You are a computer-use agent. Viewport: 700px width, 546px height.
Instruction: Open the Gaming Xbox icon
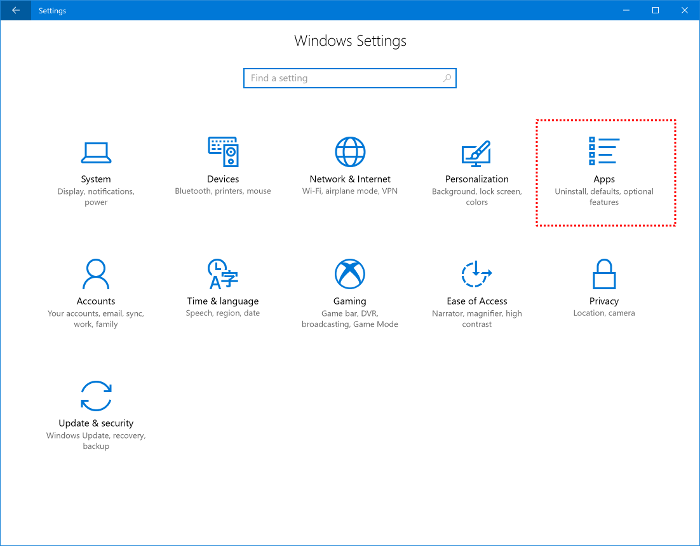click(x=350, y=274)
